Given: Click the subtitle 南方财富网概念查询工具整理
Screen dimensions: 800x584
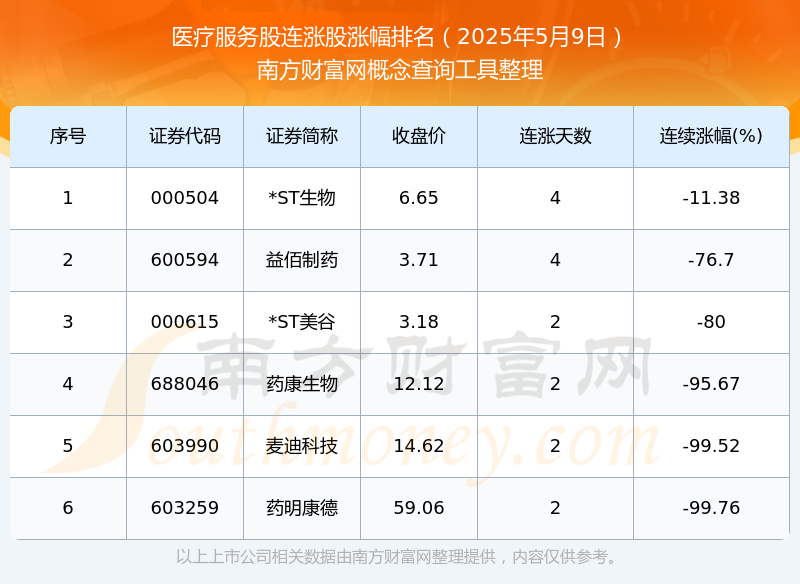Looking at the screenshot, I should tap(400, 70).
